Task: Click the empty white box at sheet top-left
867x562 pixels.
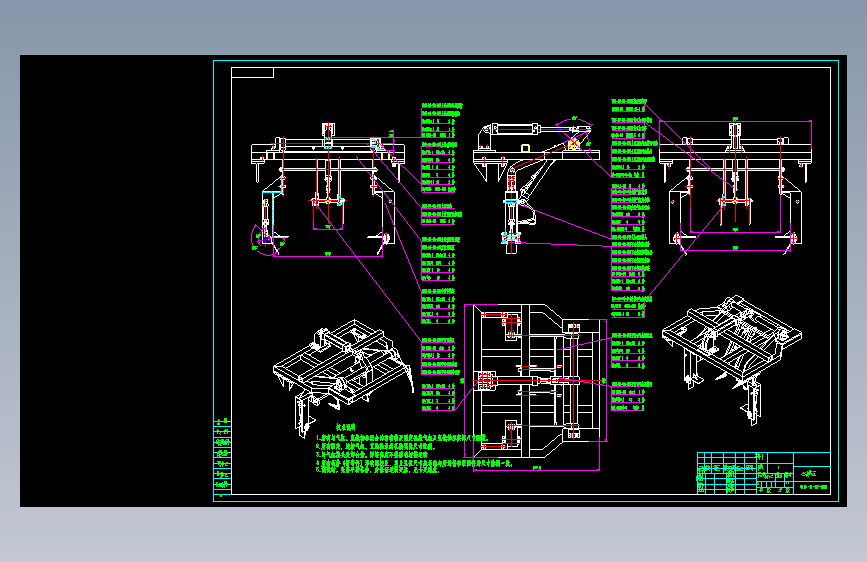Action: pos(252,72)
